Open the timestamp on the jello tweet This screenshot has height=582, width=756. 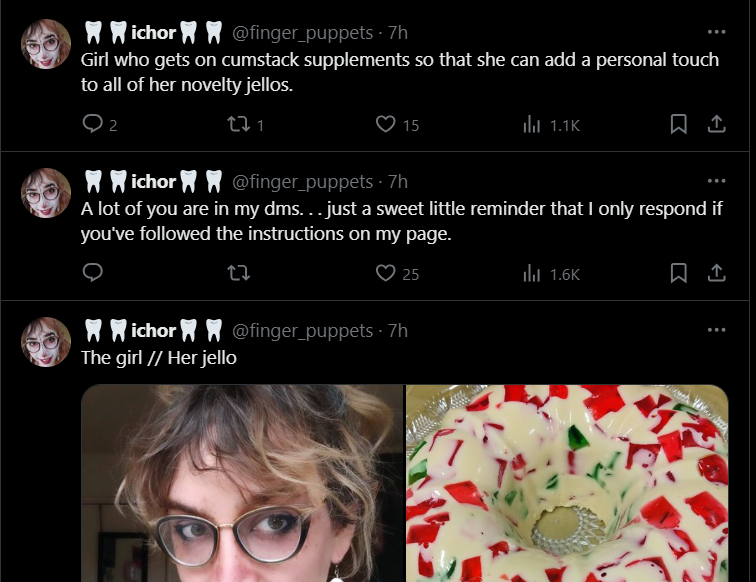(398, 330)
